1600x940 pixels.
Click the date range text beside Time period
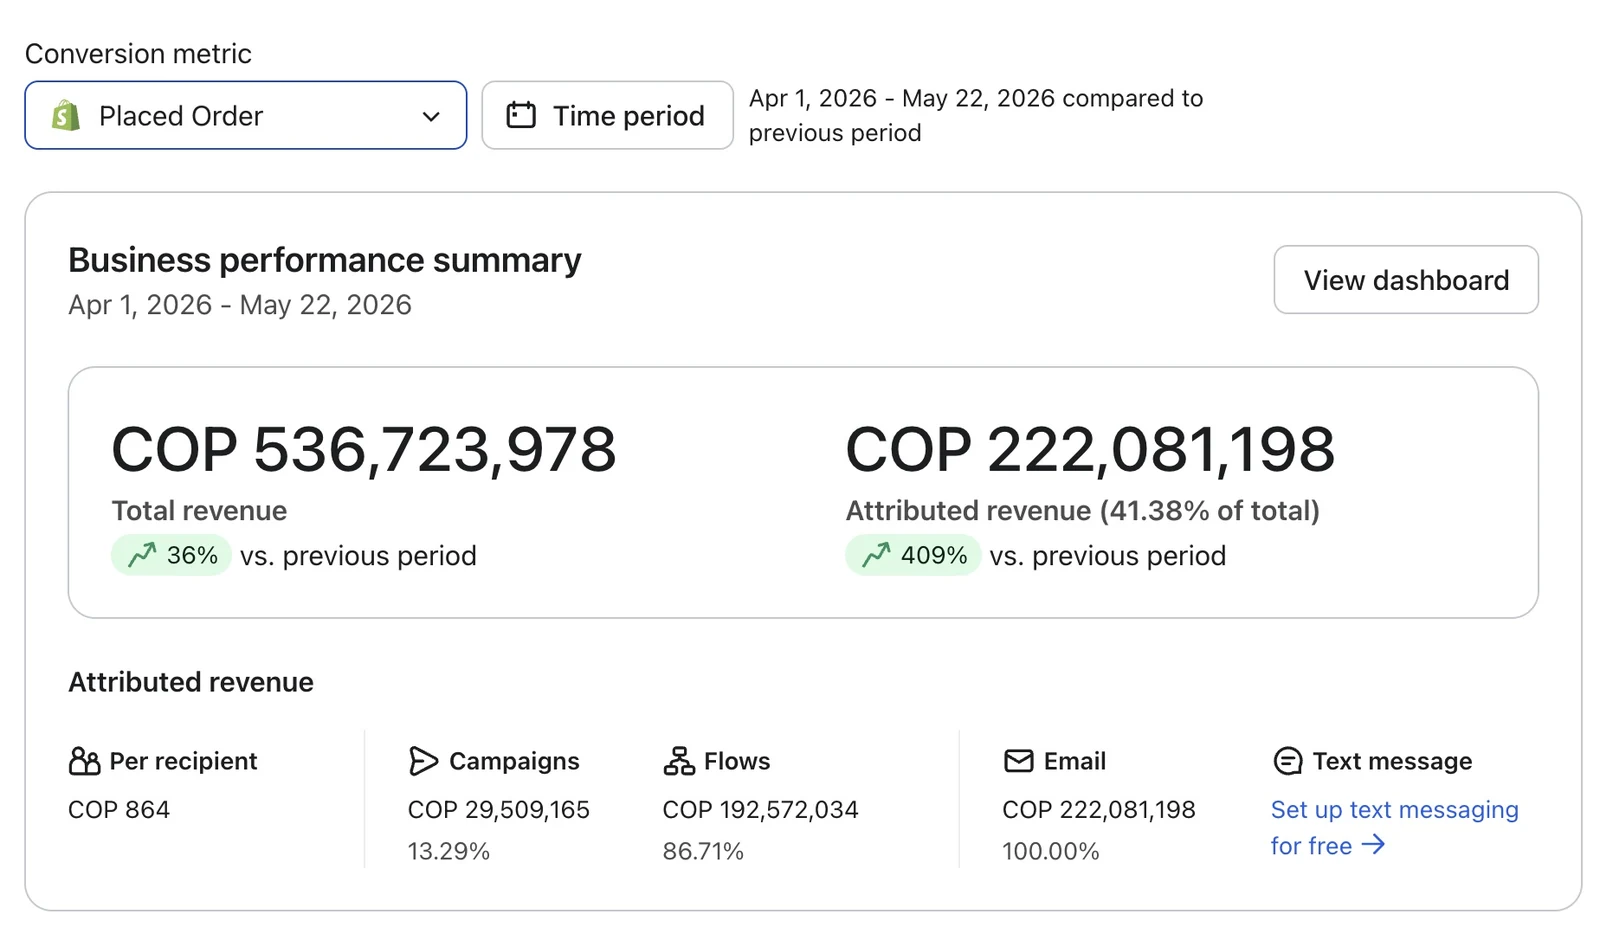click(976, 115)
